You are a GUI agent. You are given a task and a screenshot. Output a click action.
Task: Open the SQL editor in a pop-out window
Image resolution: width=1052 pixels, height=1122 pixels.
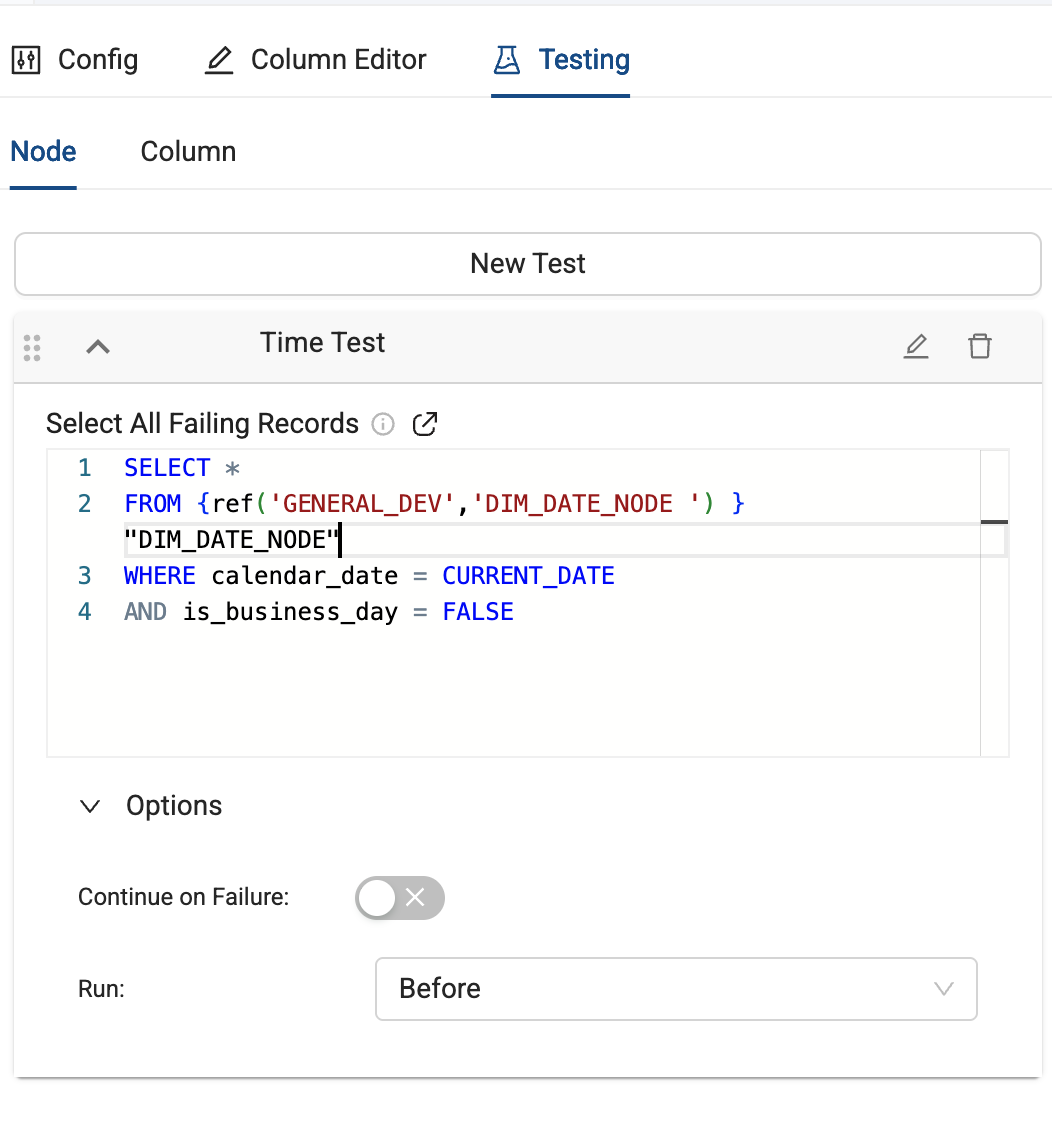click(x=425, y=424)
